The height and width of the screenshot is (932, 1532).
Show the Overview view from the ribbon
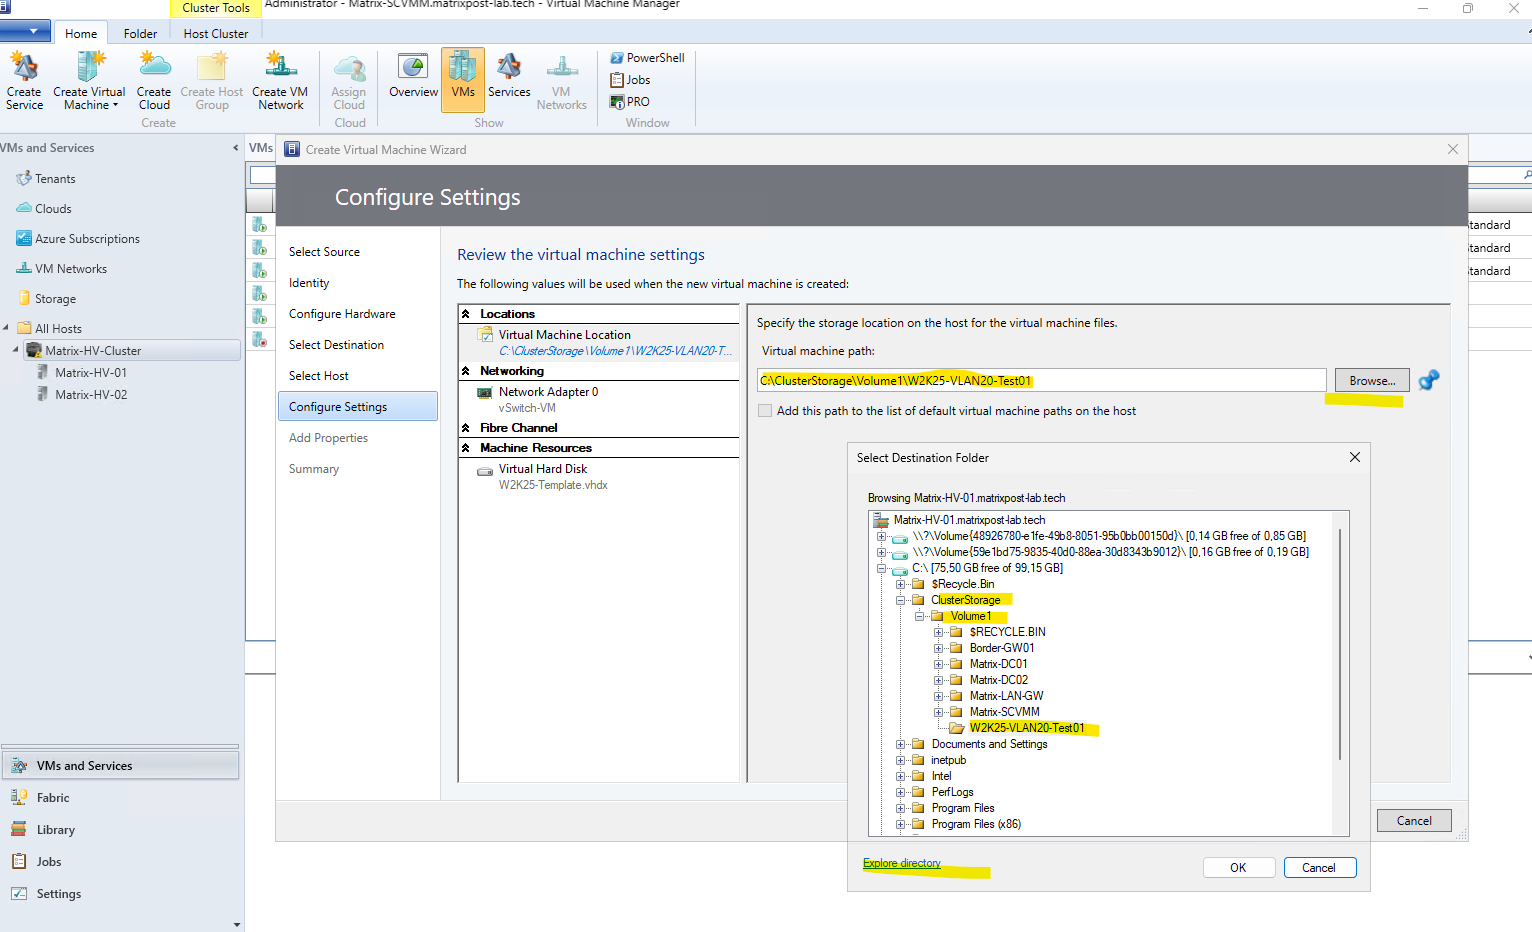click(413, 76)
